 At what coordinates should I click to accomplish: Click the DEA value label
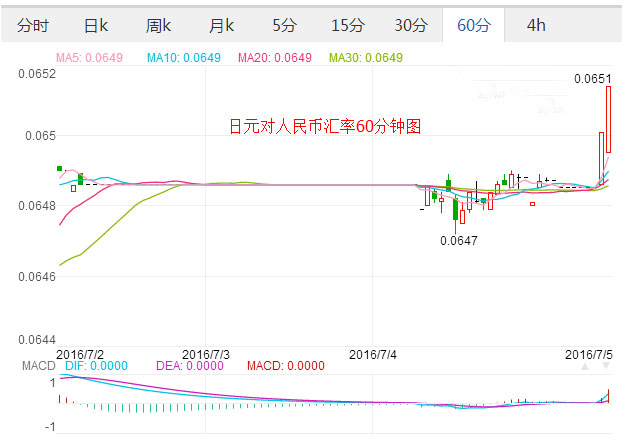click(190, 366)
